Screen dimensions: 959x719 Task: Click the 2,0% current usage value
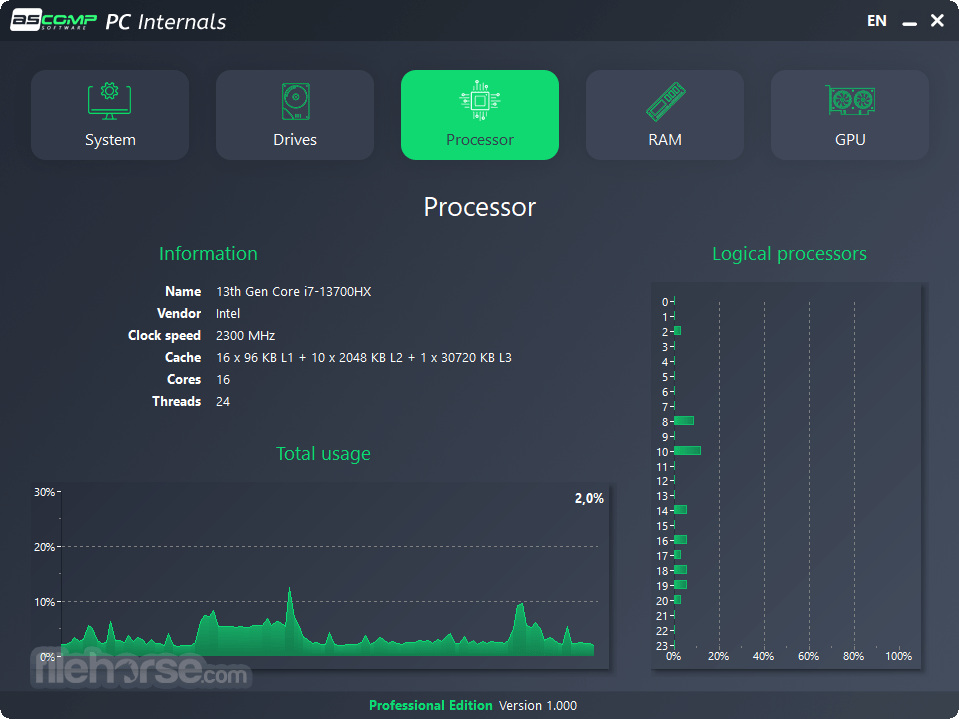589,498
